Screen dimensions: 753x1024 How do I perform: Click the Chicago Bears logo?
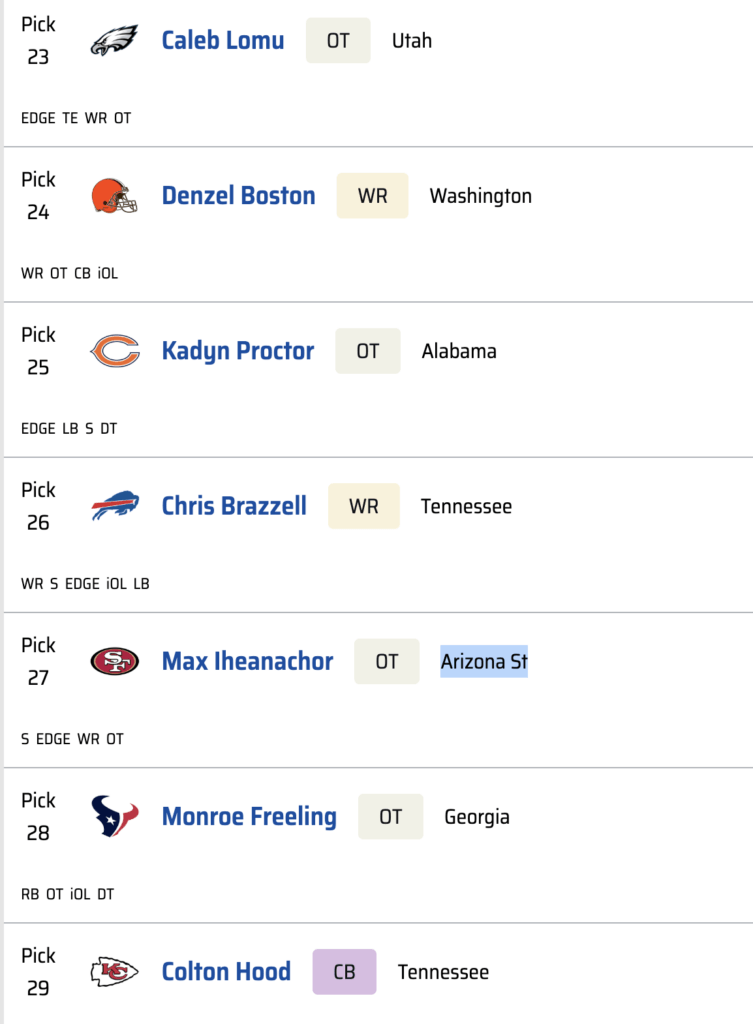(114, 351)
